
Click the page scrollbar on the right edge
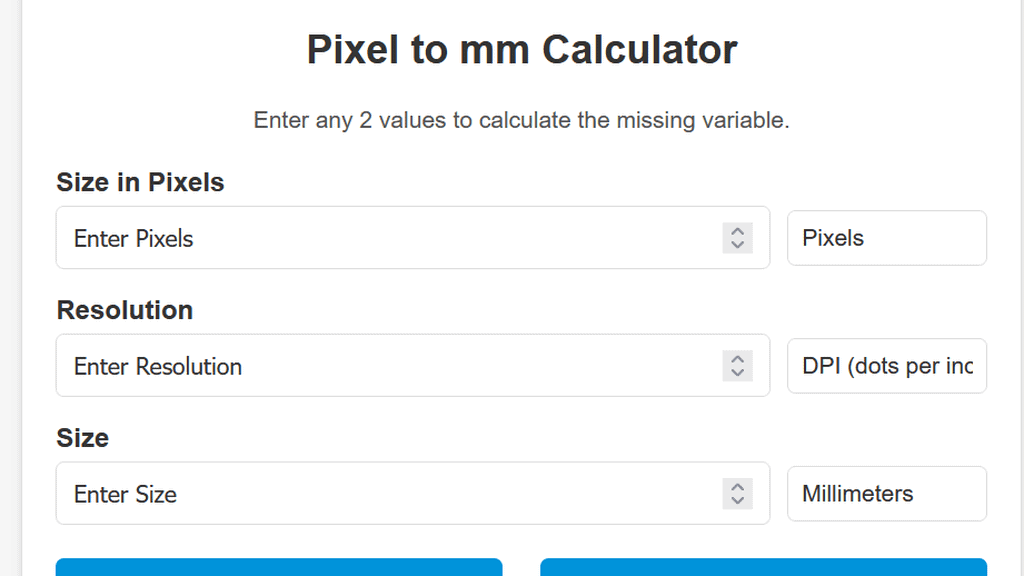point(1018,288)
